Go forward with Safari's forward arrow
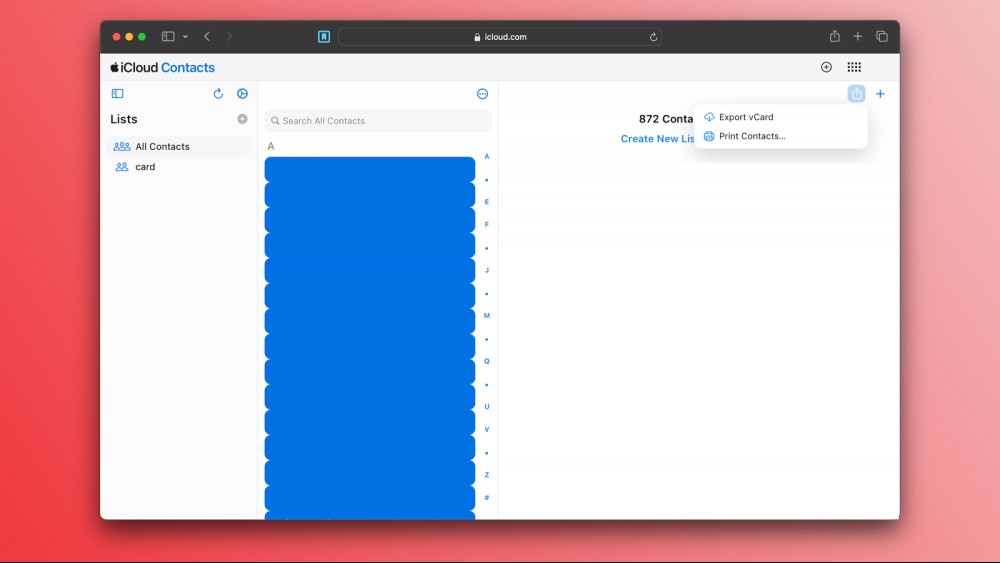This screenshot has width=1000, height=563. tap(229, 36)
